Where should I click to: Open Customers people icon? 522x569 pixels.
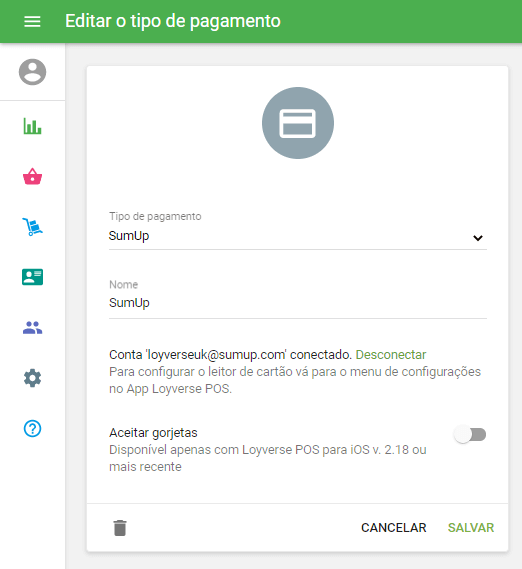[32, 328]
